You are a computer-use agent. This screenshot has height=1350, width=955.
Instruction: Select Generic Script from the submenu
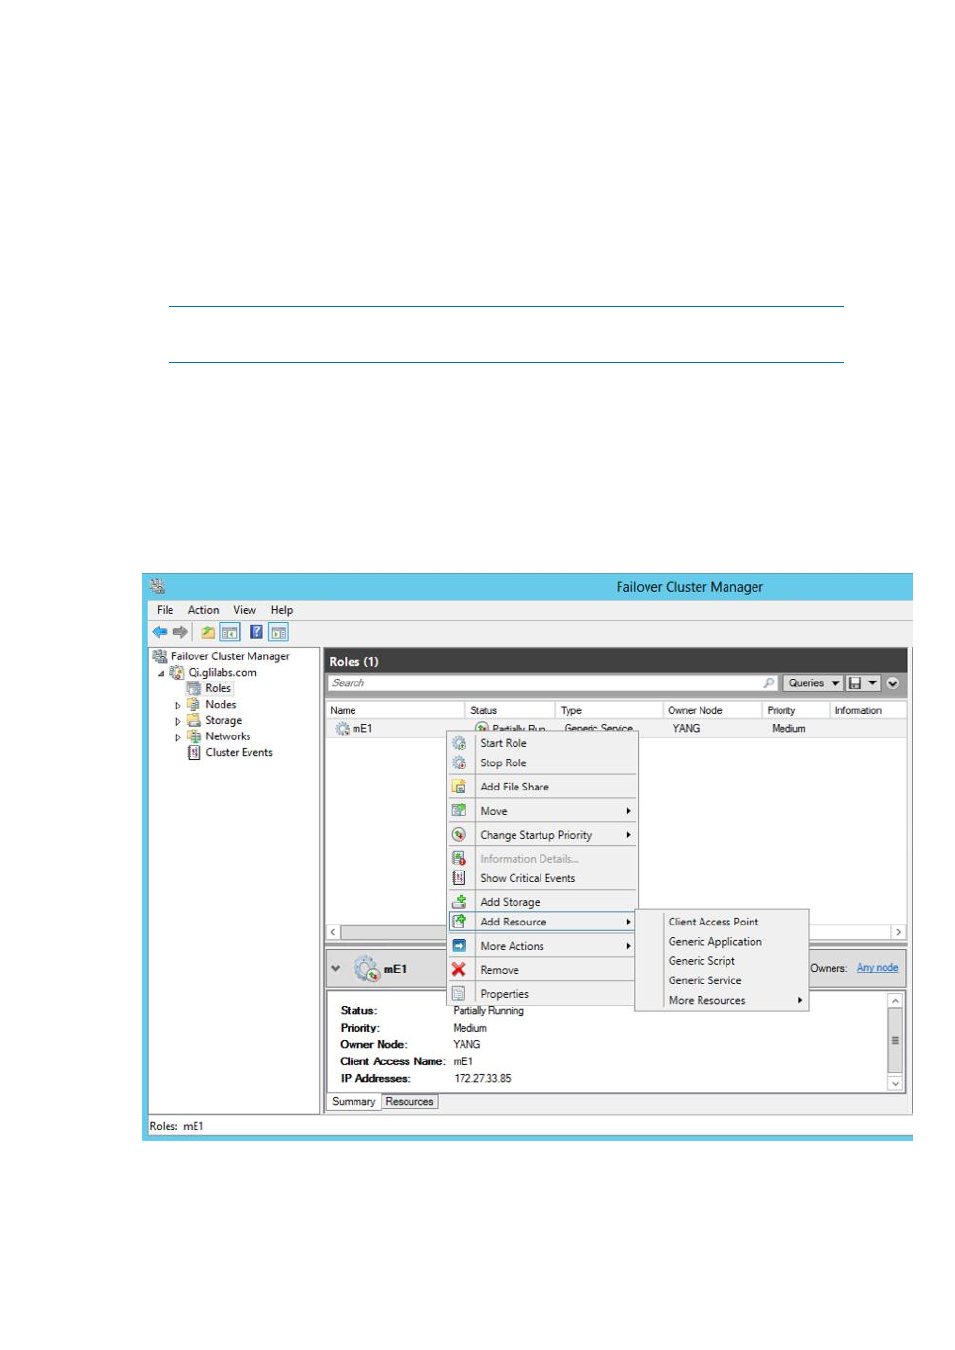722,961
